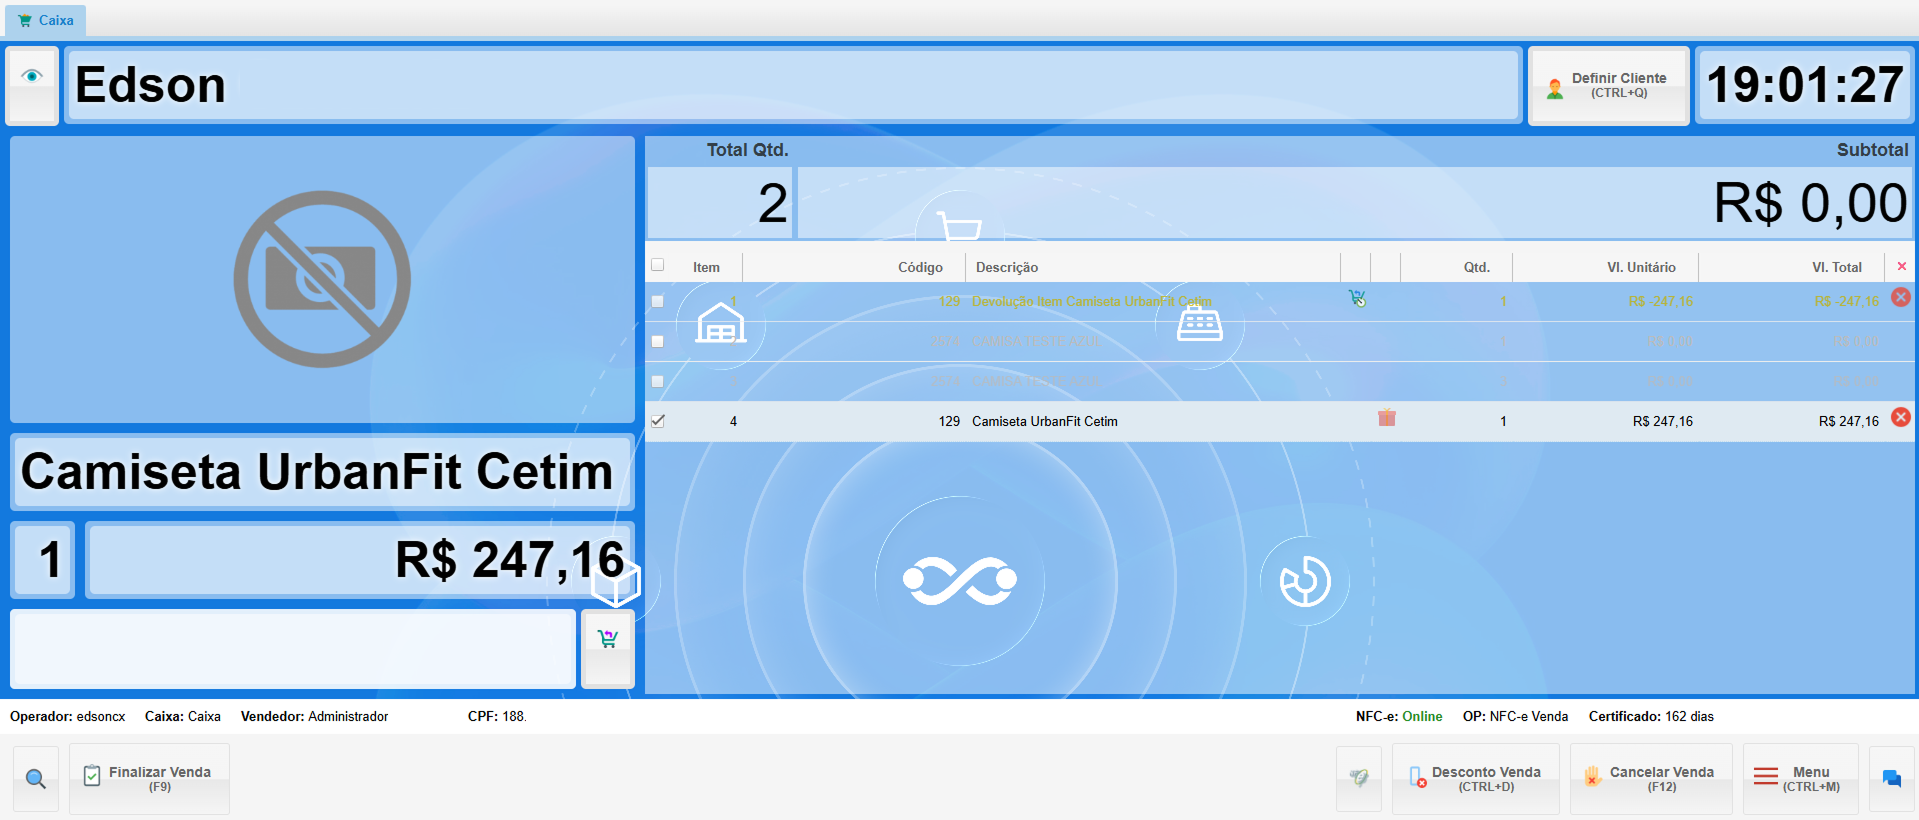This screenshot has width=1919, height=820.
Task: Uncheck the checkbox for item 4
Action: [x=658, y=421]
